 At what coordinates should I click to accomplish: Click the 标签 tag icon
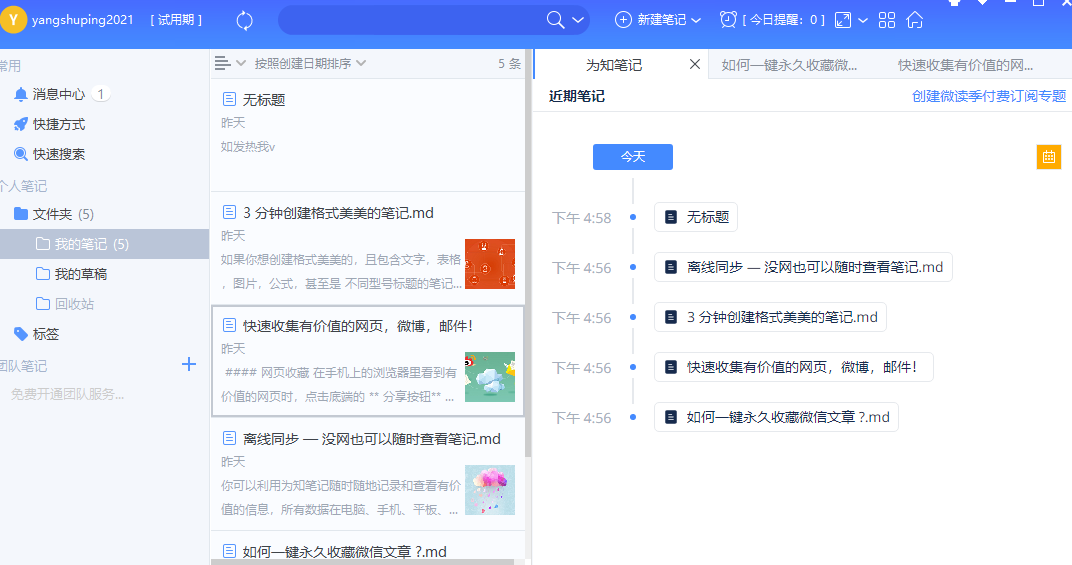21,334
